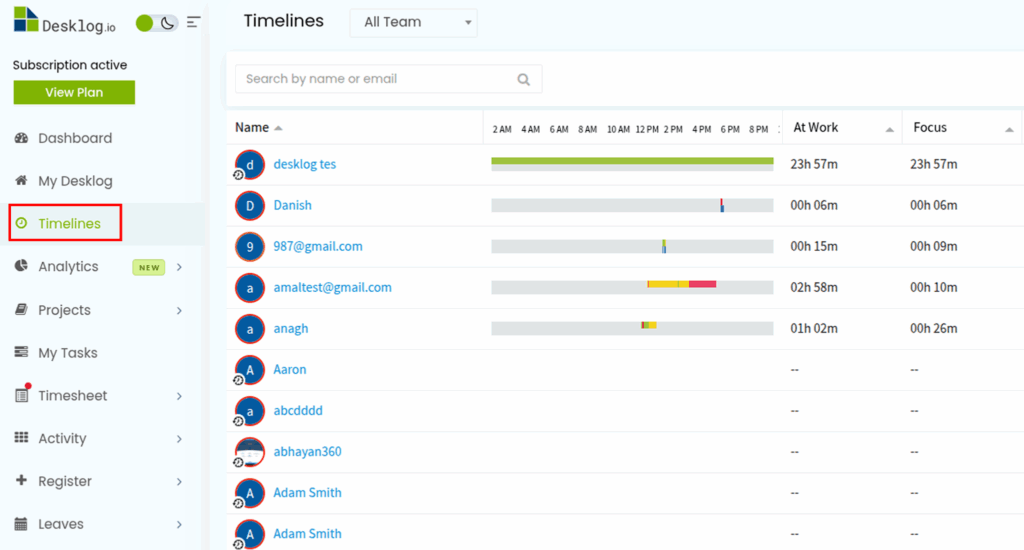Sort by the Focus column arrows
The height and width of the screenshot is (550, 1024).
click(x=1008, y=129)
